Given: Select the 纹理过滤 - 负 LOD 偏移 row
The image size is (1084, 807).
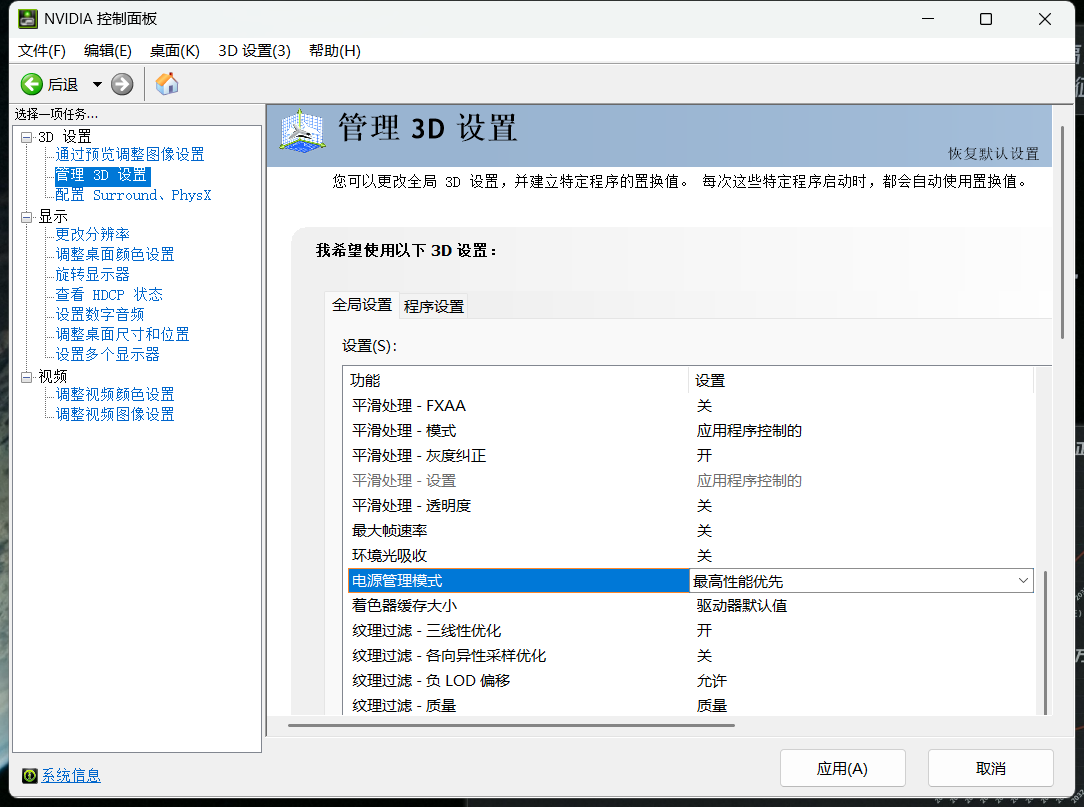Looking at the screenshot, I should click(691, 680).
